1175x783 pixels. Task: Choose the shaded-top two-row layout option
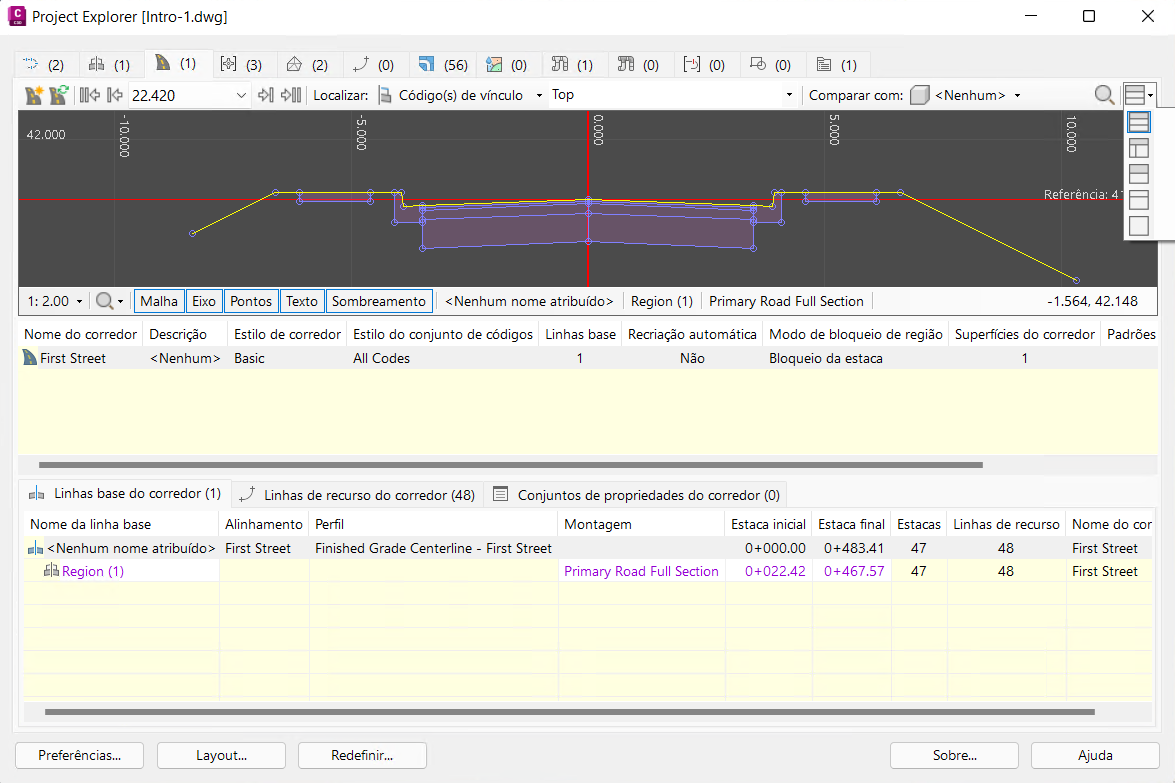1139,174
